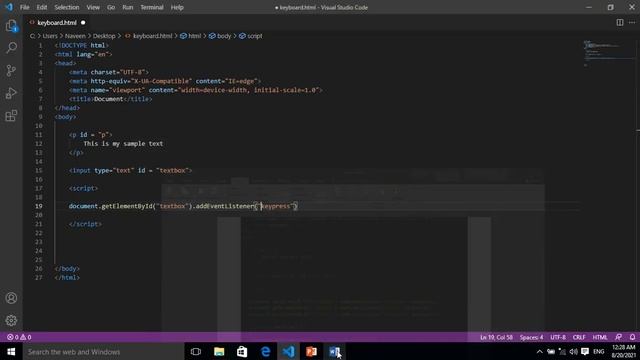Open Action Center notifications icon
Viewport: 640px width, 360px height.
point(585,351)
